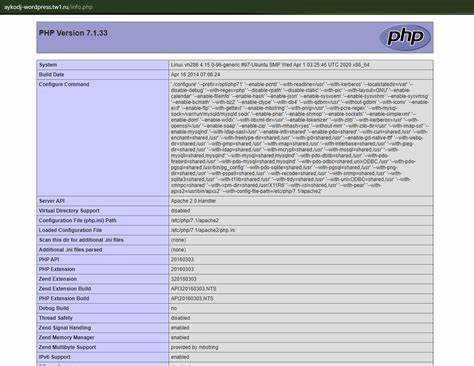Screen dimensions: 474x366
Task: Click the page URL ending in info.php
Action: point(48,7)
